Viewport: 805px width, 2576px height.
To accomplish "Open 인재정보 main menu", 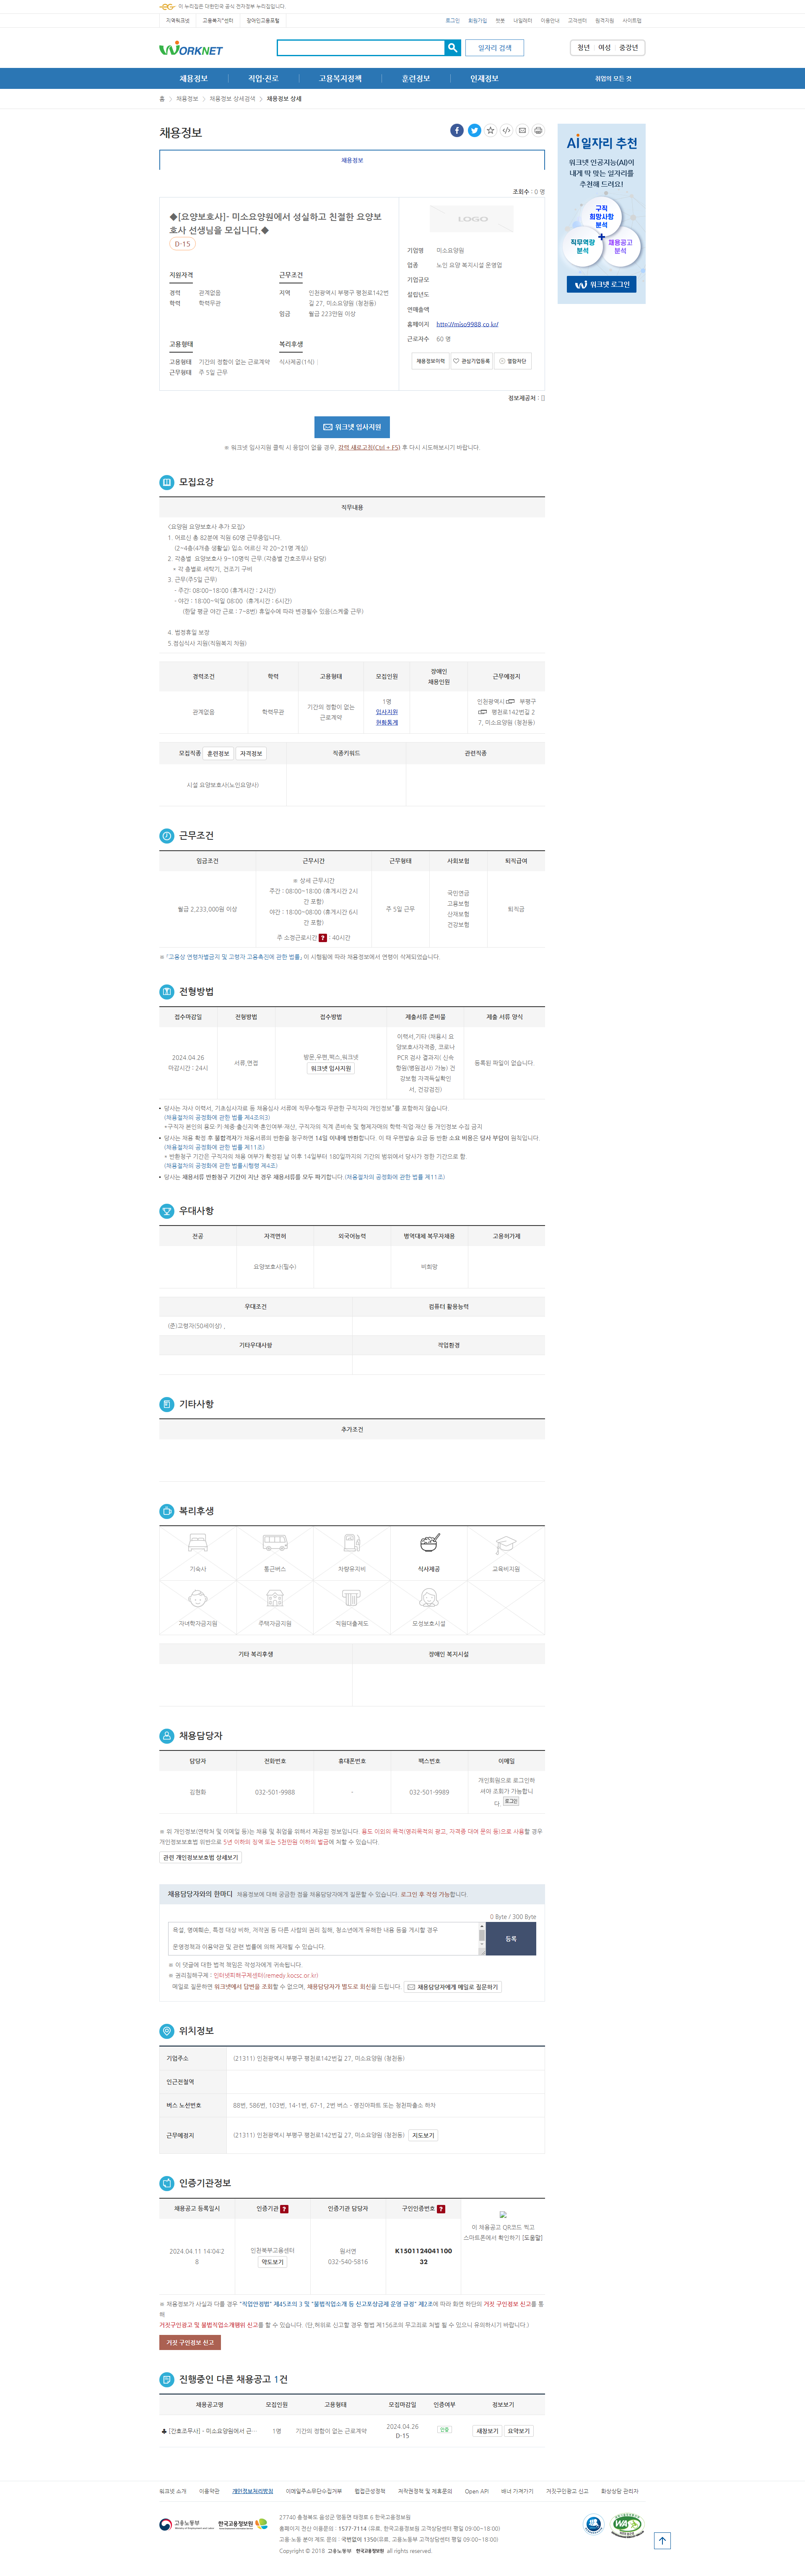I will pos(484,79).
